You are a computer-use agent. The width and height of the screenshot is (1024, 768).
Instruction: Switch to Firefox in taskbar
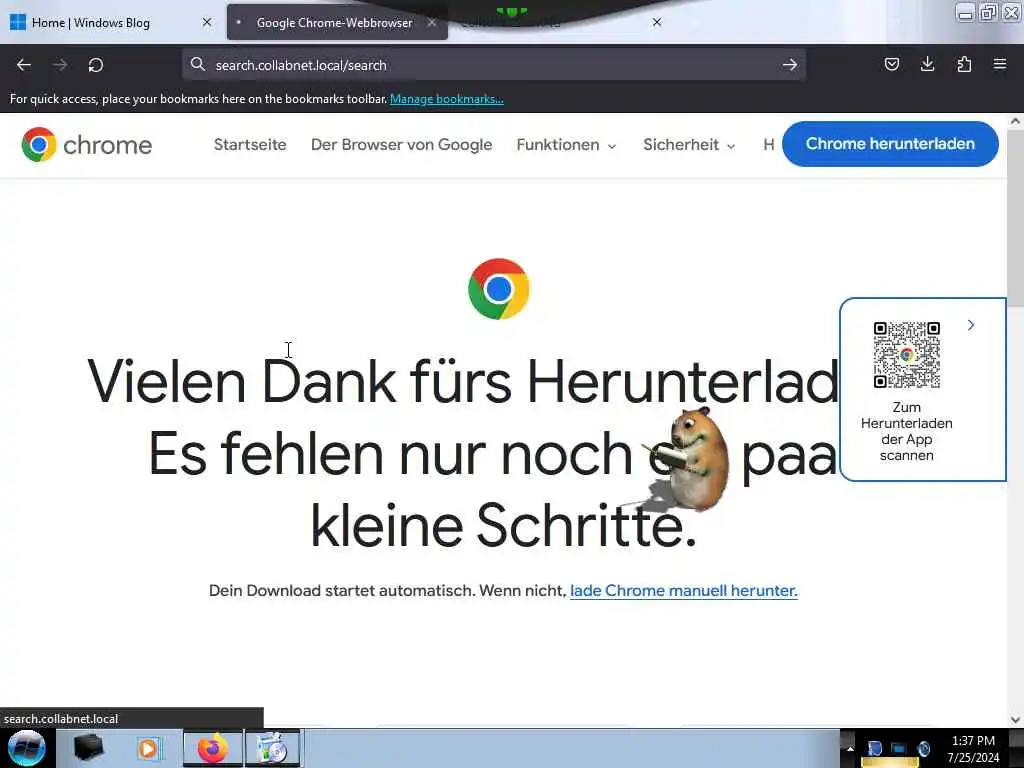pos(213,748)
